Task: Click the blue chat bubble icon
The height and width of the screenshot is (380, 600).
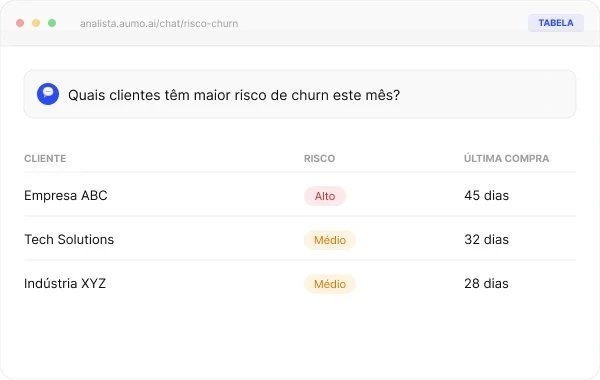Action: click(48, 94)
